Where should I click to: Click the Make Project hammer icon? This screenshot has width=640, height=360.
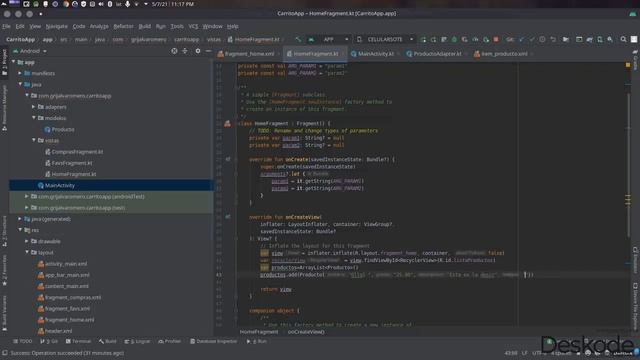click(x=298, y=40)
